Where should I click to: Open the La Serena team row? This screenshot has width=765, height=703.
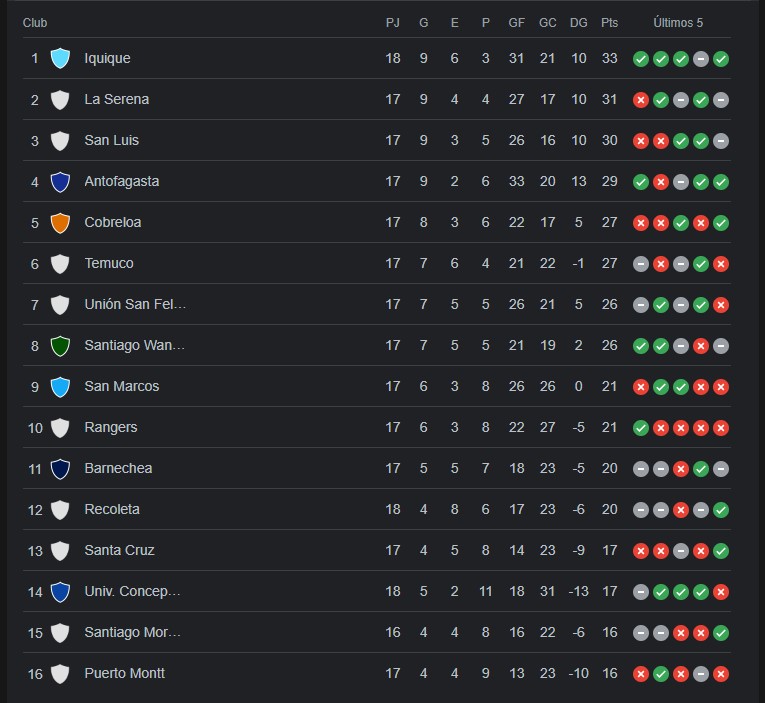(x=377, y=100)
